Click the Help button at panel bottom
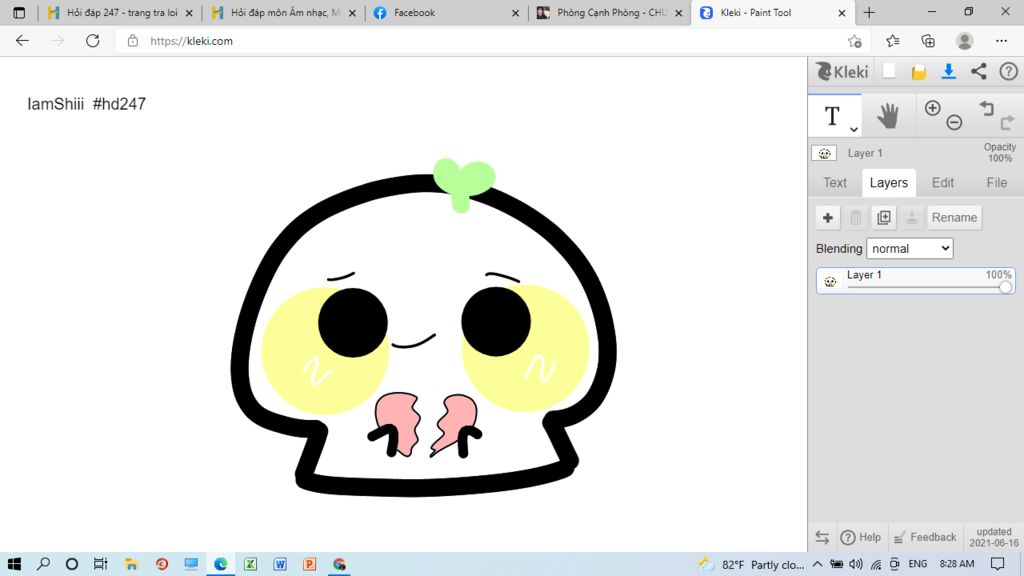The width and height of the screenshot is (1024, 576). pyautogui.click(x=861, y=537)
